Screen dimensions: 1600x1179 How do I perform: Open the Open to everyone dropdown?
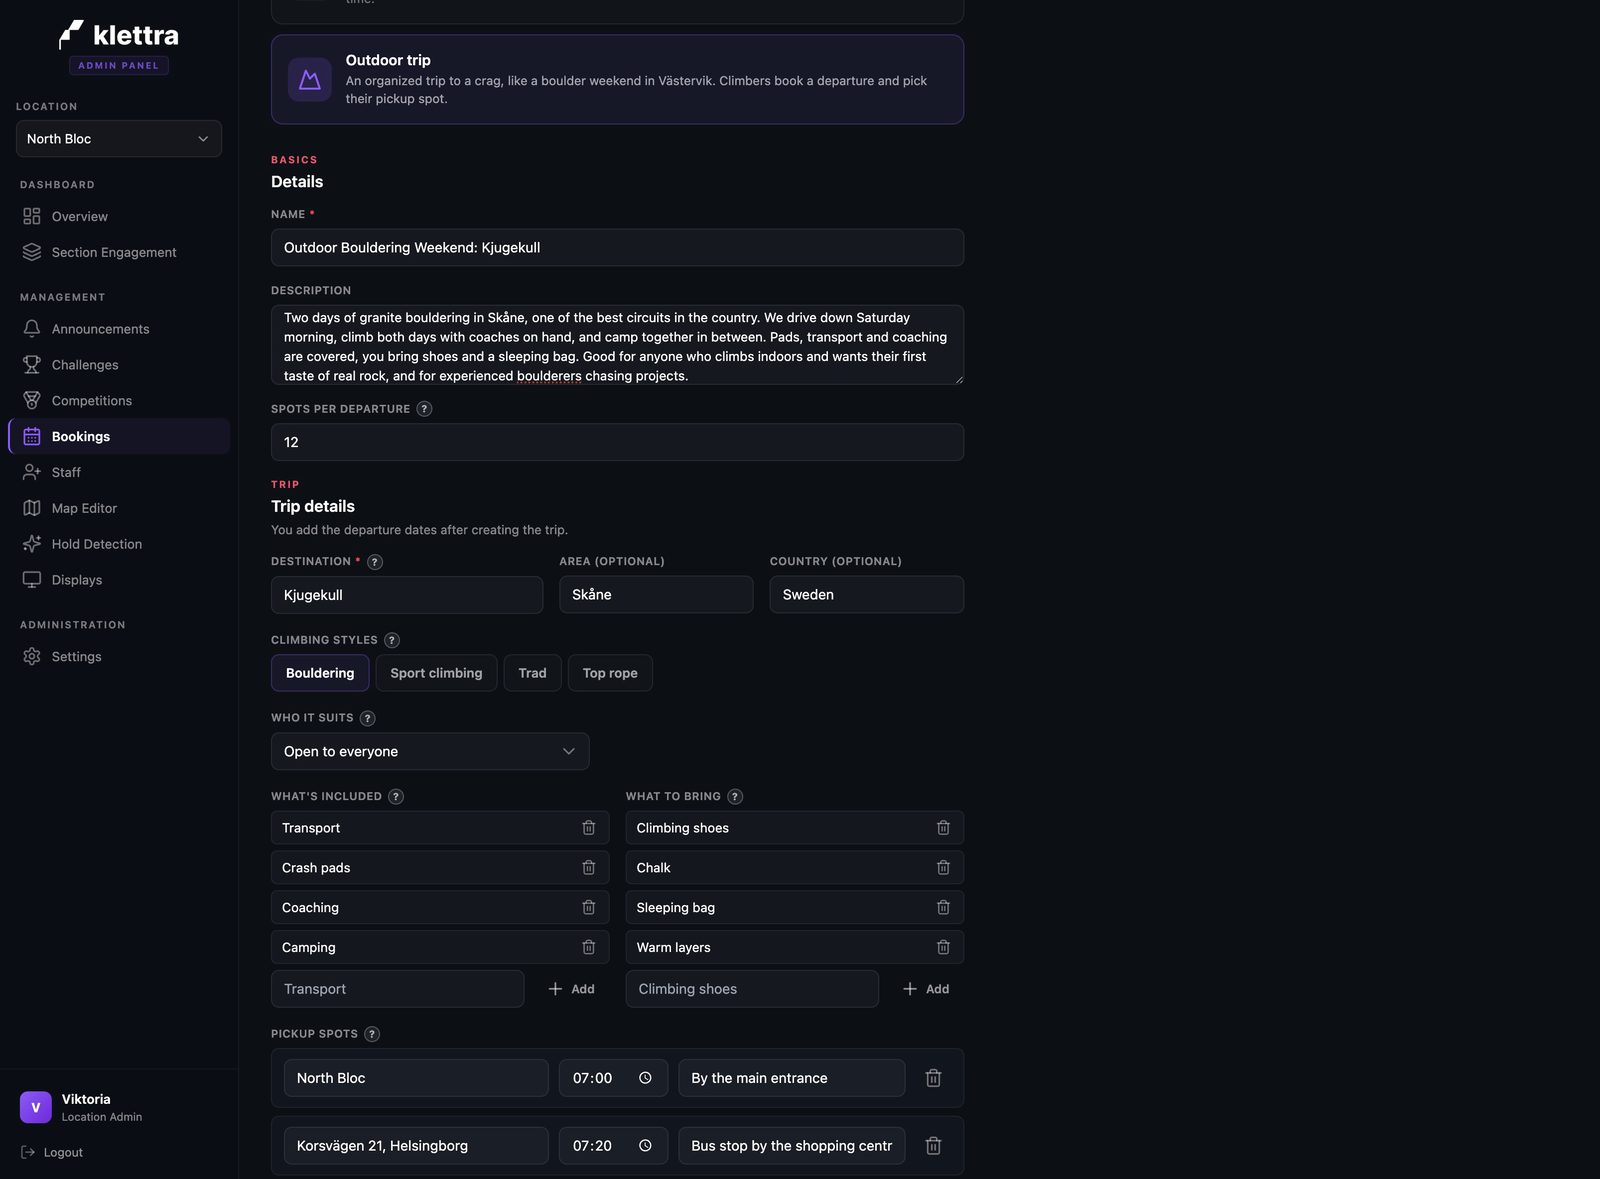[430, 752]
